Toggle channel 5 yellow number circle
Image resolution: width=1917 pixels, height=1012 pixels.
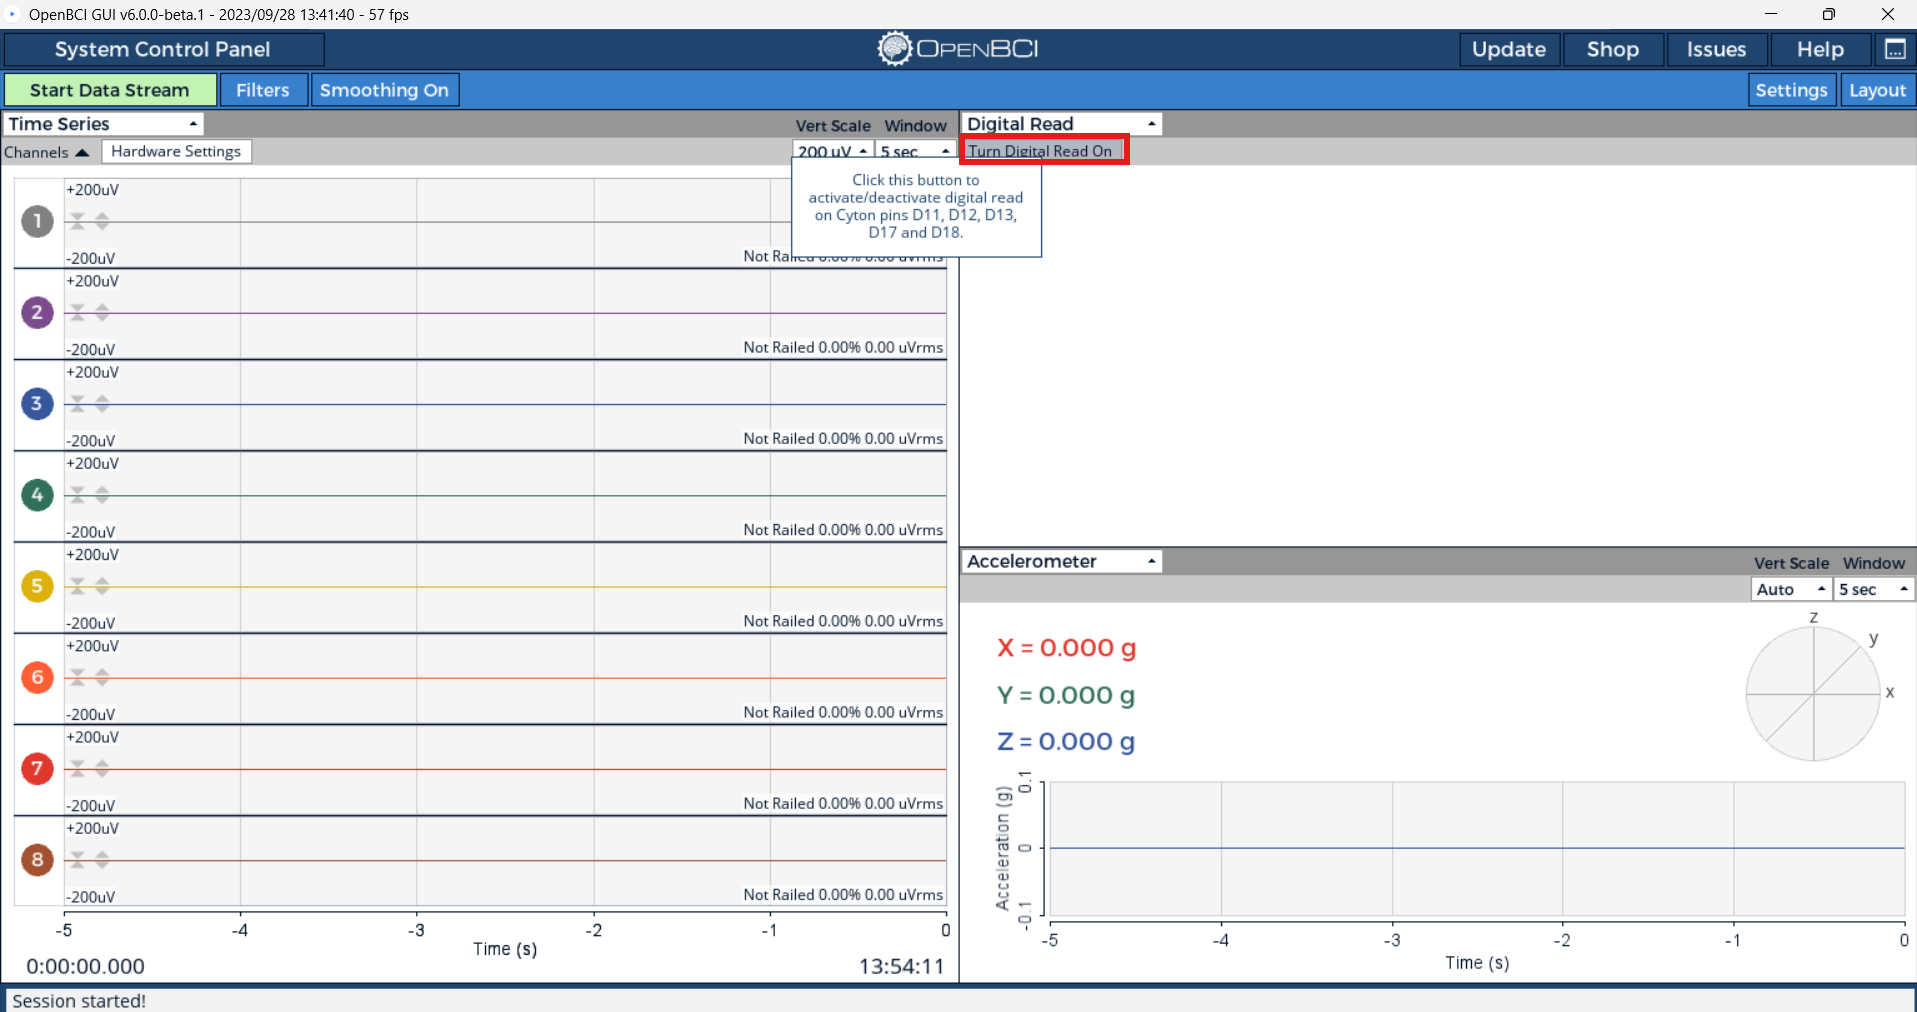(x=37, y=585)
